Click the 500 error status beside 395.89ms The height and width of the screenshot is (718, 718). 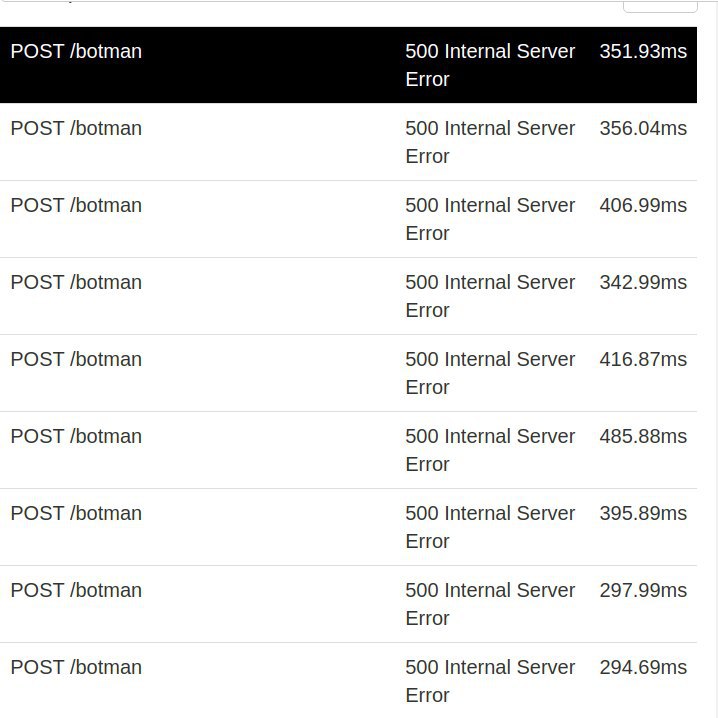pos(490,527)
